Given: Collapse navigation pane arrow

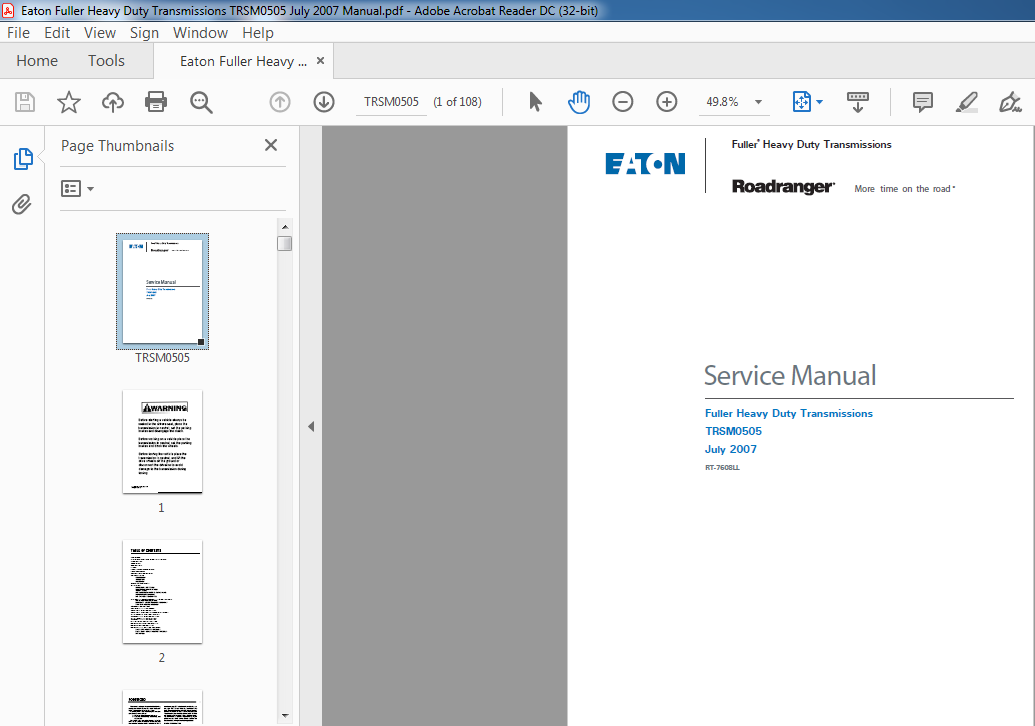Looking at the screenshot, I should [311, 426].
